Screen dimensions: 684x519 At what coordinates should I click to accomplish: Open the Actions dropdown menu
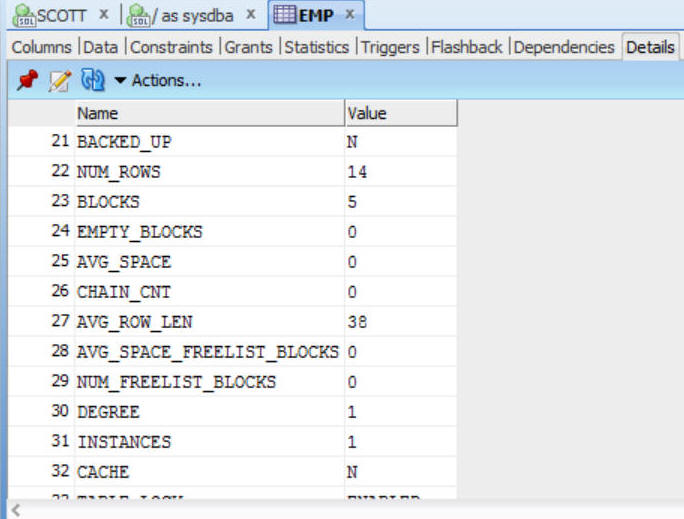pos(158,81)
